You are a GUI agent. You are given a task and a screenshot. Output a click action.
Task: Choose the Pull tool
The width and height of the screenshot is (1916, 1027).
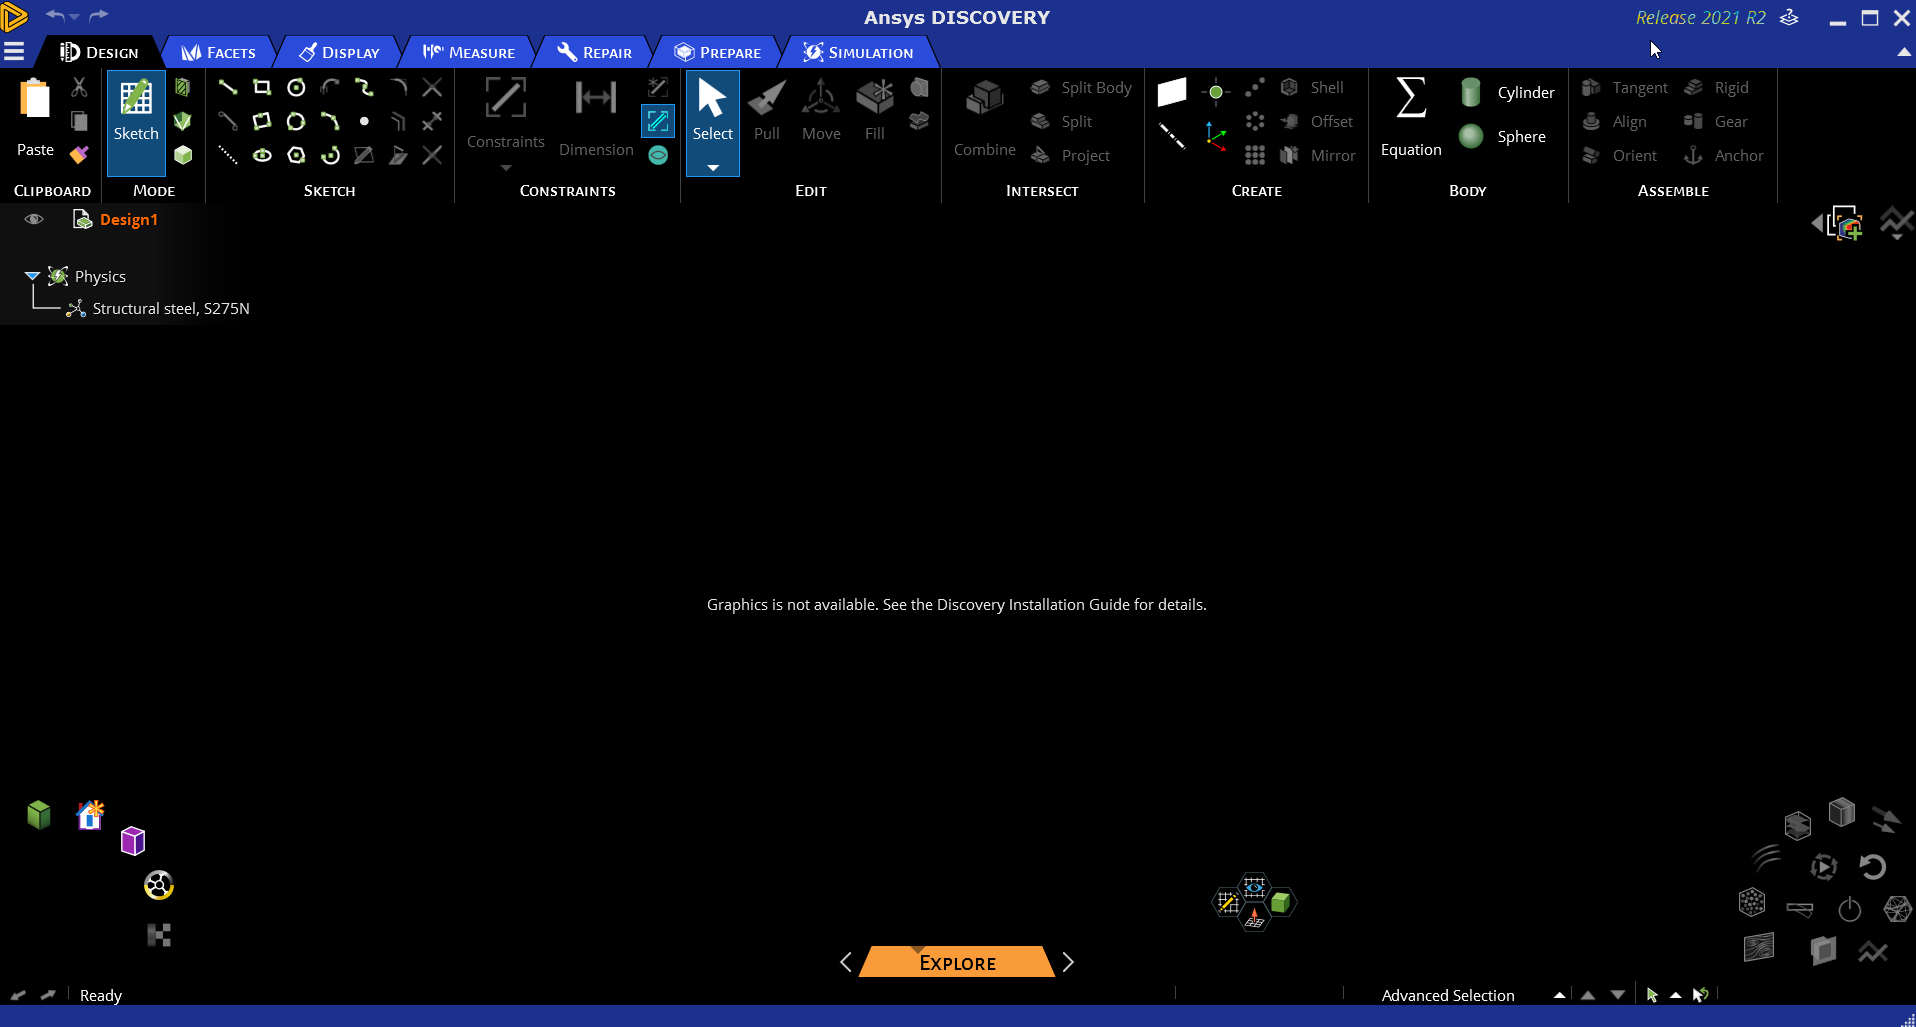767,110
